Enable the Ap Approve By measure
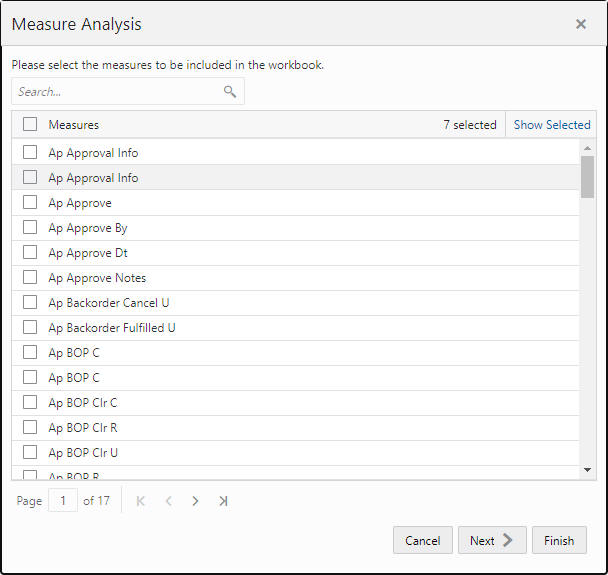The image size is (608, 575). [30, 228]
